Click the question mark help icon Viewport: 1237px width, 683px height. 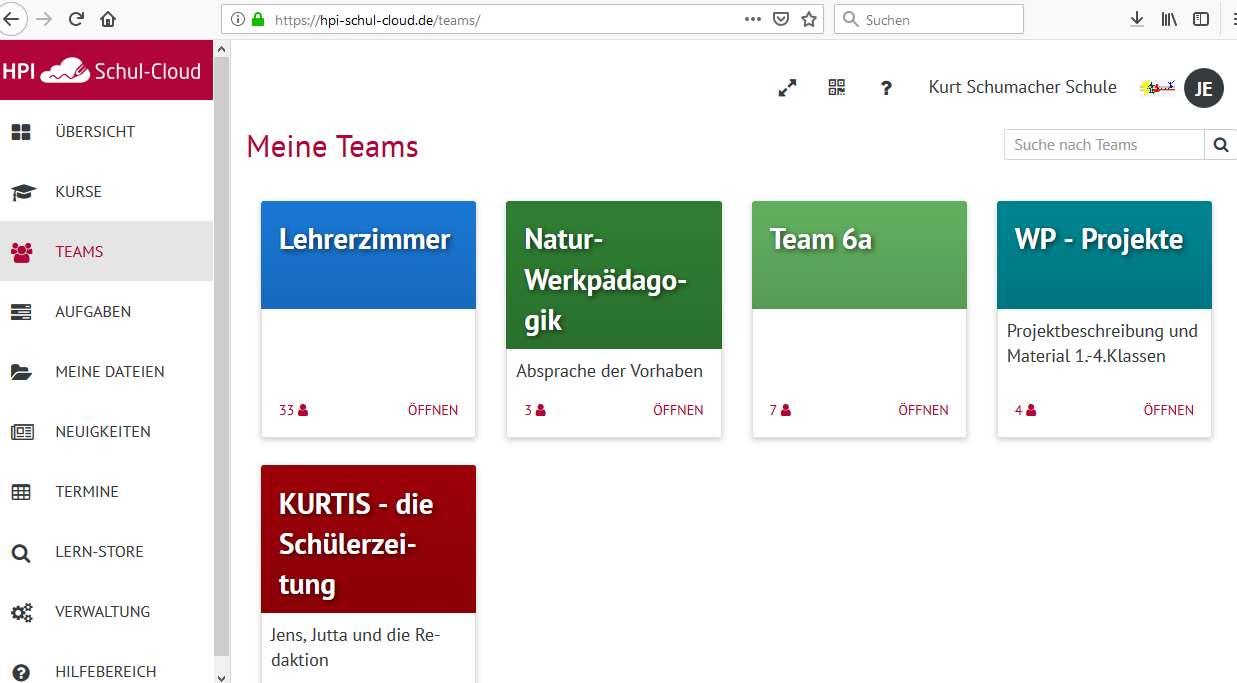click(886, 88)
